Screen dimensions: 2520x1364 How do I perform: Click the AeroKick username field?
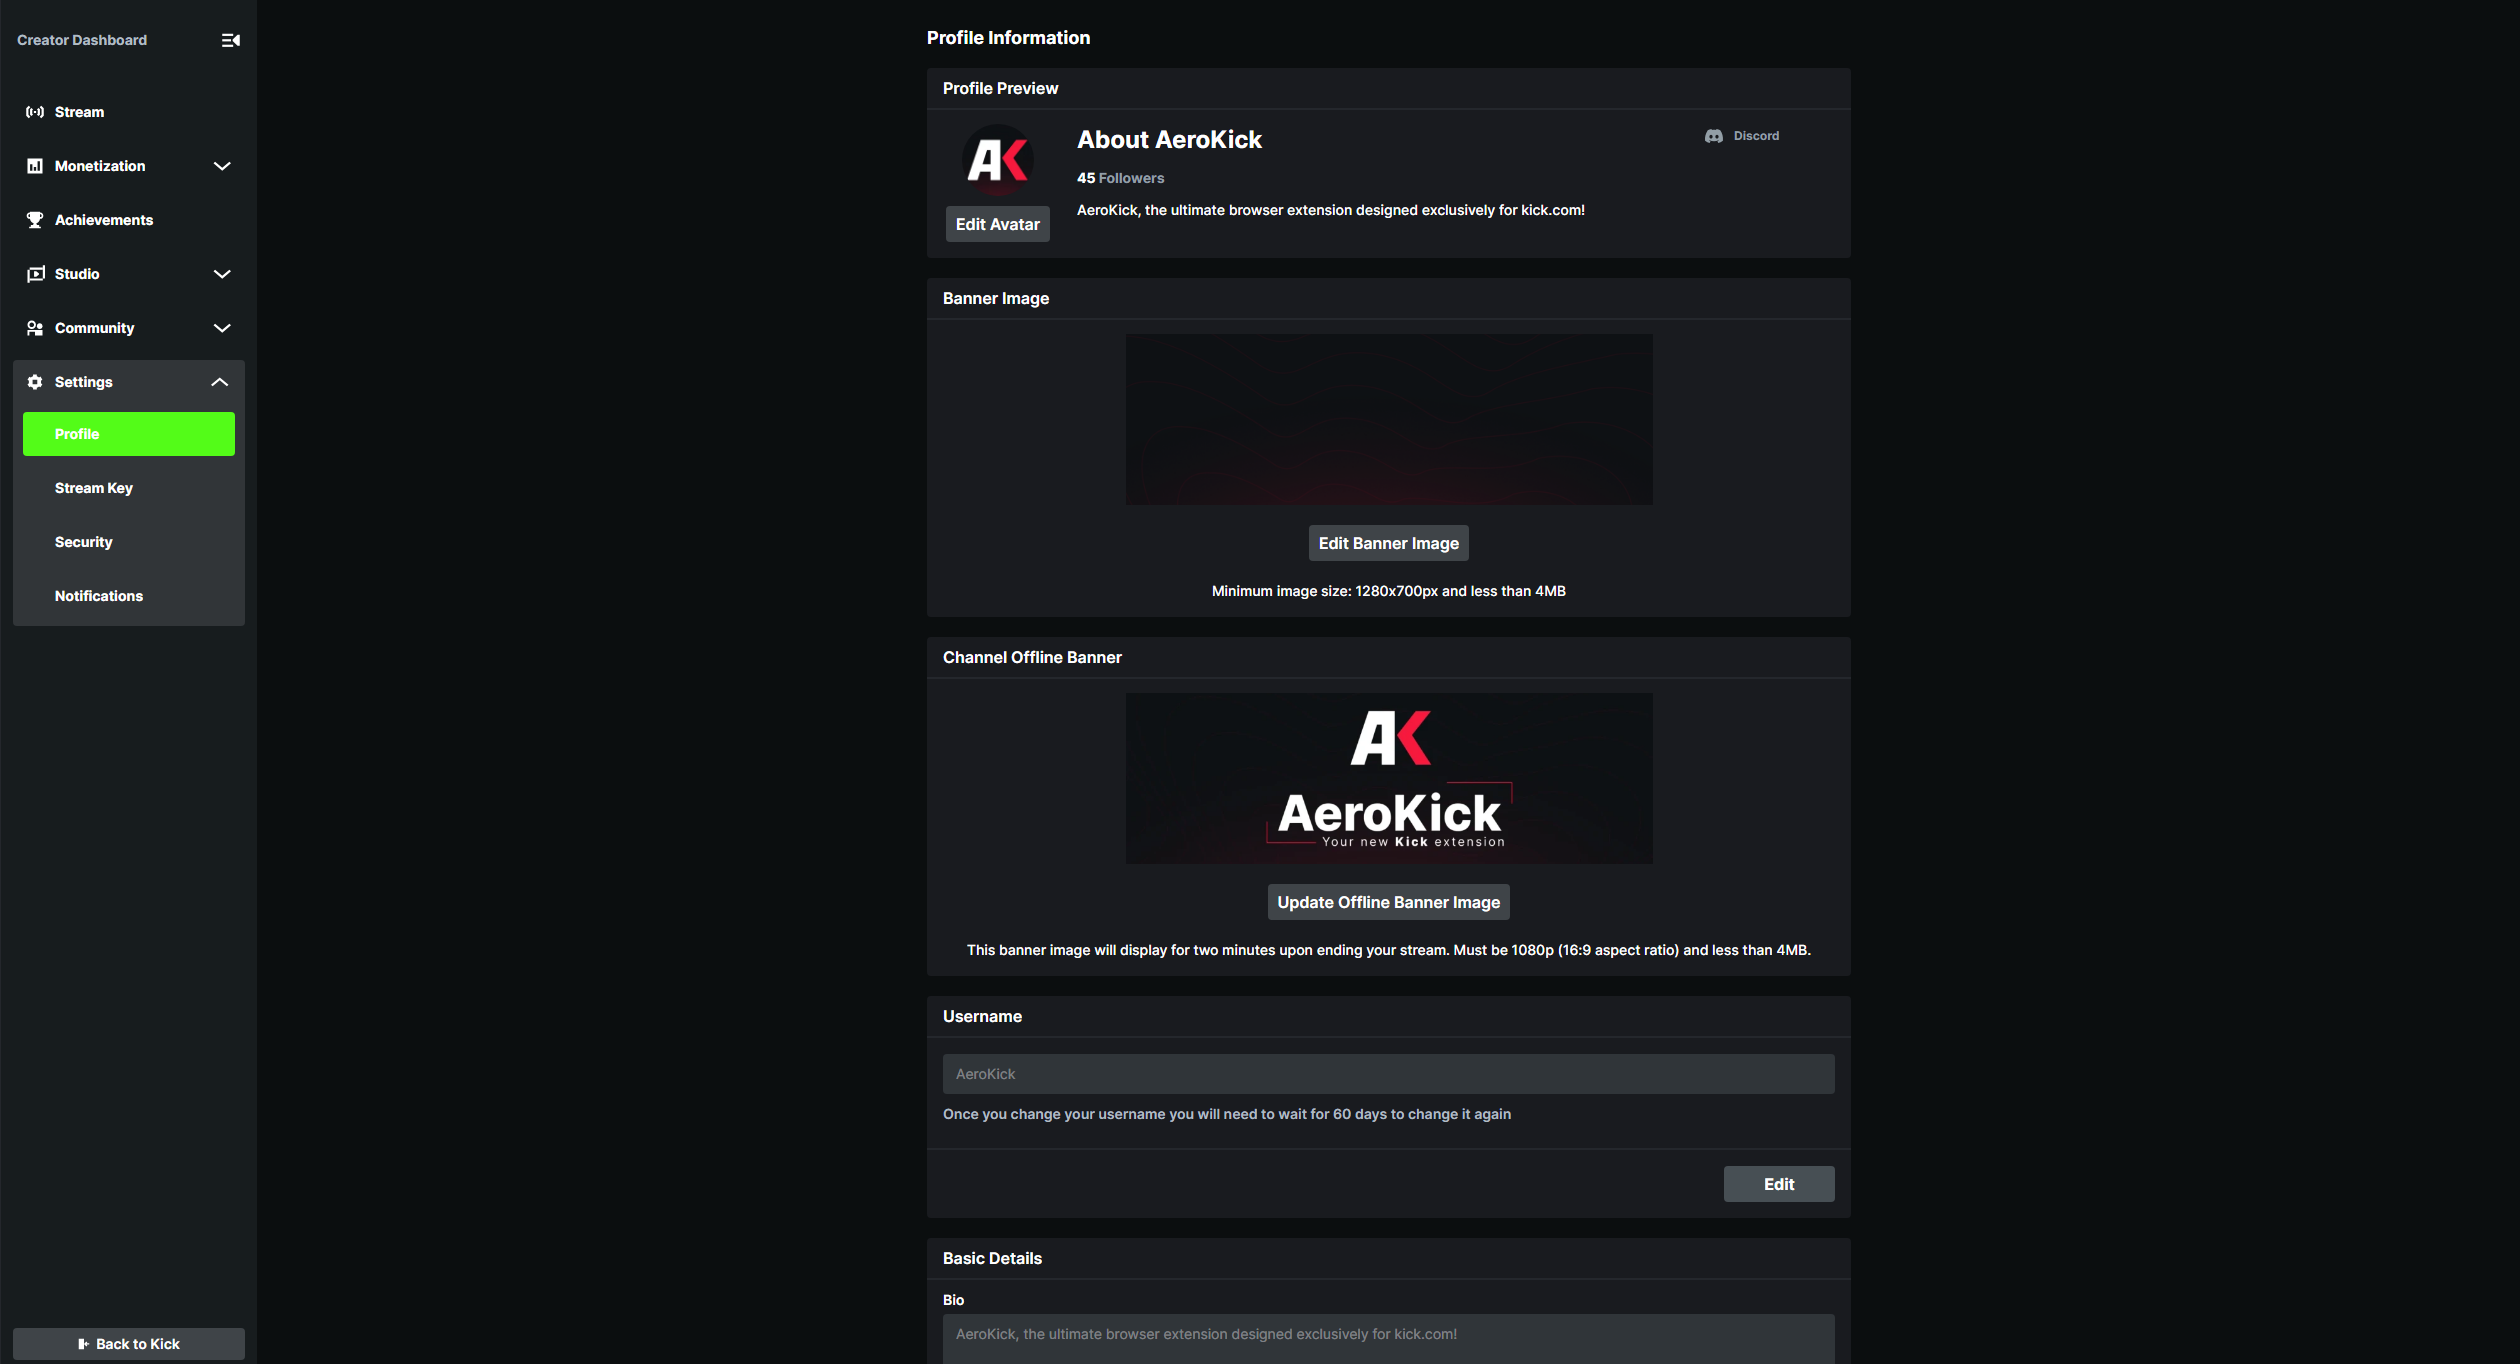(x=1388, y=1074)
